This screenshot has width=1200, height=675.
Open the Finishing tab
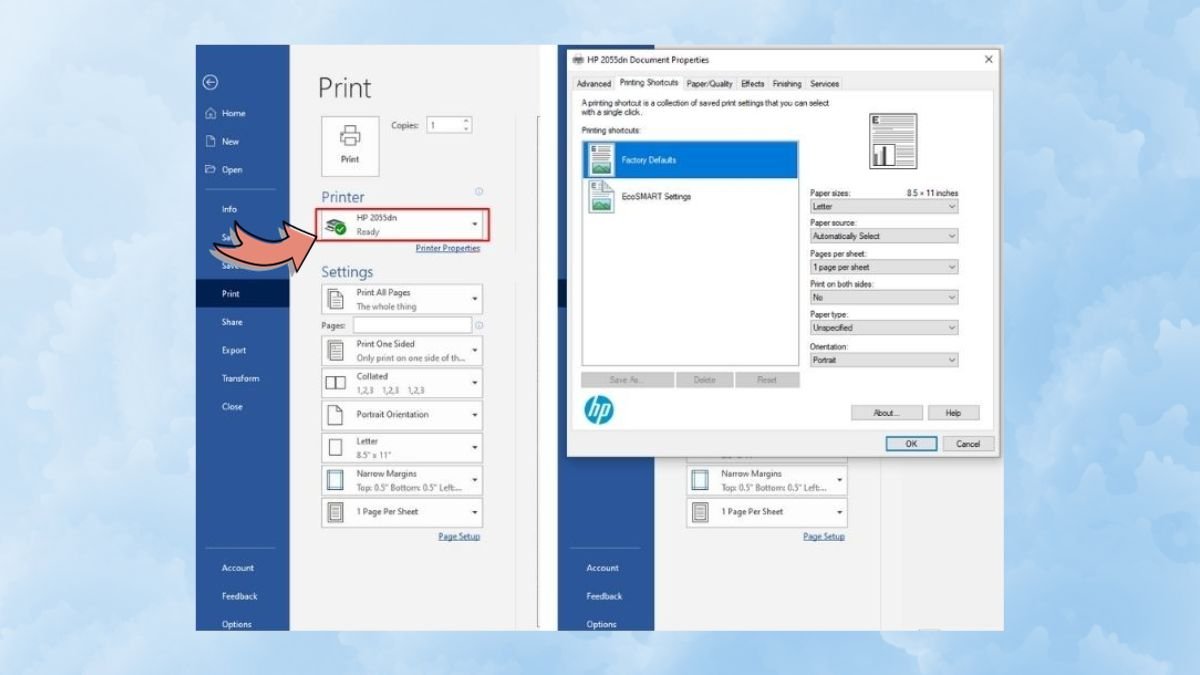pos(787,84)
